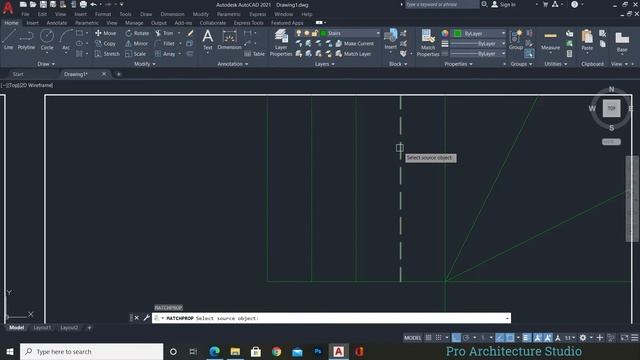The width and height of the screenshot is (640, 360).
Task: Undo using the quick access arrow
Action: (x=93, y=4)
